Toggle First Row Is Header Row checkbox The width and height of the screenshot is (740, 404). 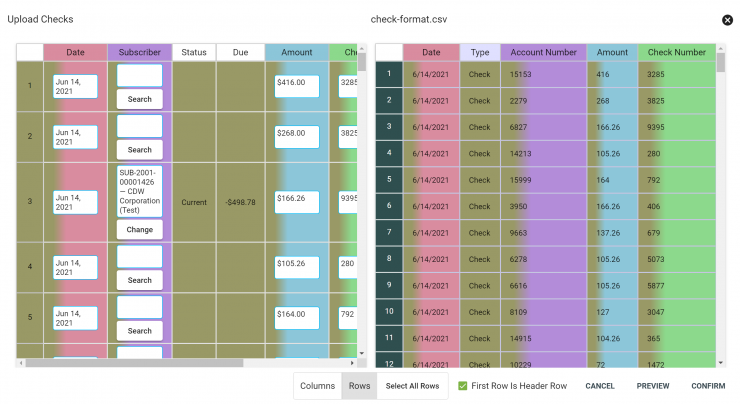[x=462, y=386]
